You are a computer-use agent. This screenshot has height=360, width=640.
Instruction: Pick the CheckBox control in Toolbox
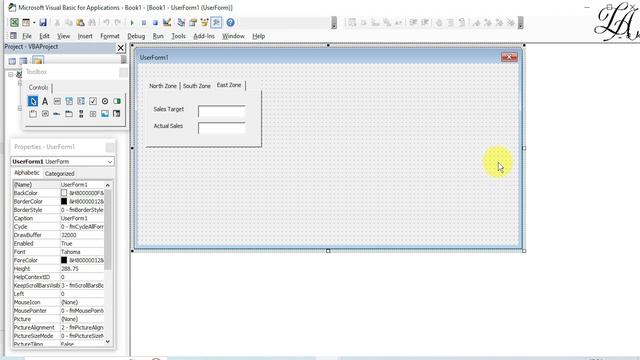[x=93, y=101]
